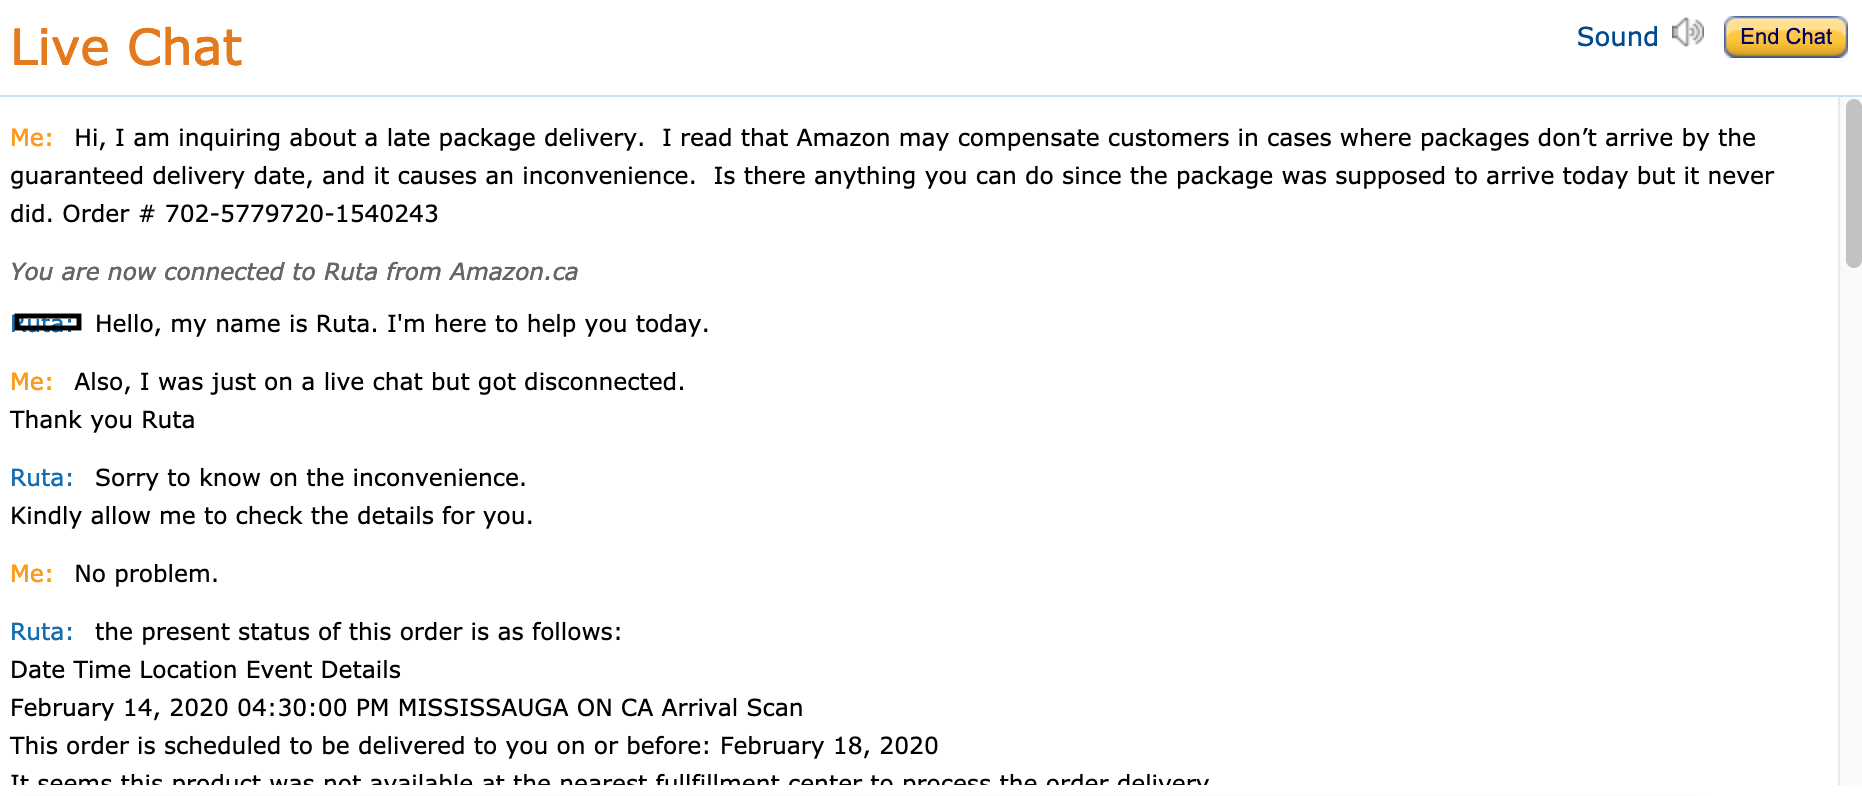This screenshot has height=796, width=1862.
Task: Click the 'Ruta:' label in blue text
Action: pos(41,477)
